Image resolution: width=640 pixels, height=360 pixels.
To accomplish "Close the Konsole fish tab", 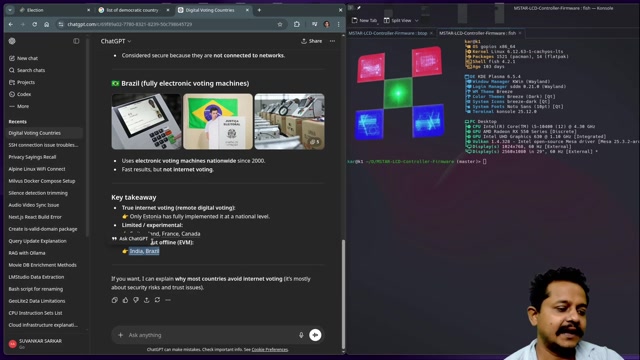I will 520,33.
